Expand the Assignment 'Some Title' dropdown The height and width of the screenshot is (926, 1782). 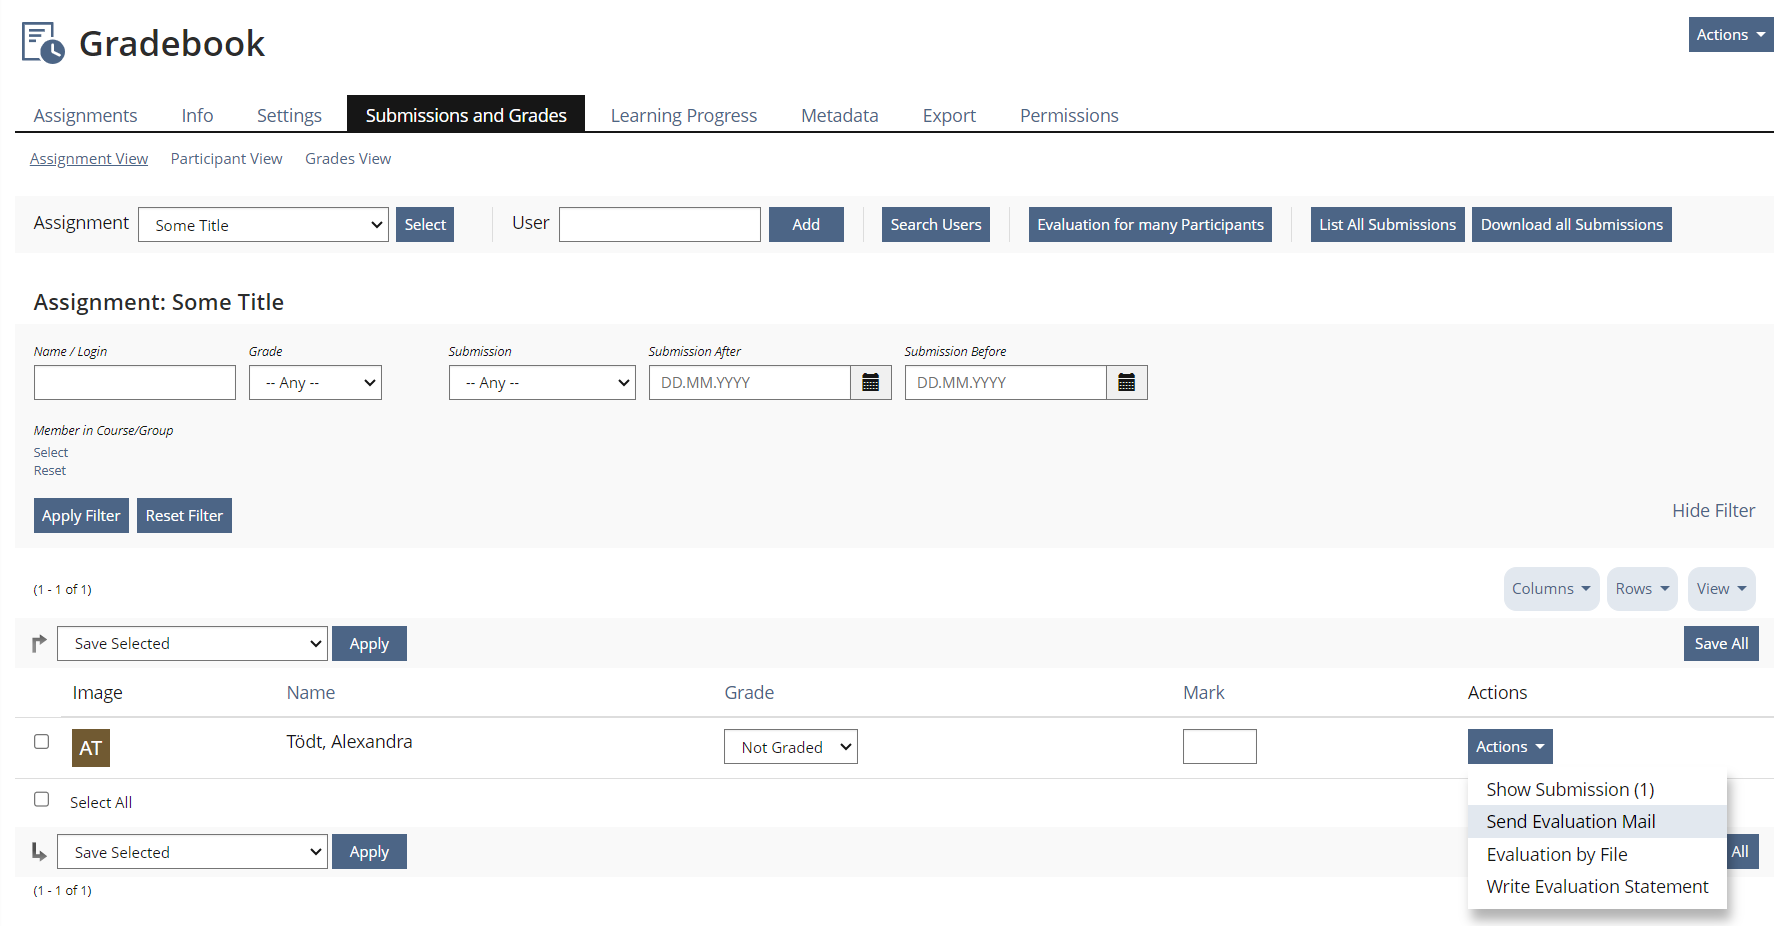tap(263, 225)
